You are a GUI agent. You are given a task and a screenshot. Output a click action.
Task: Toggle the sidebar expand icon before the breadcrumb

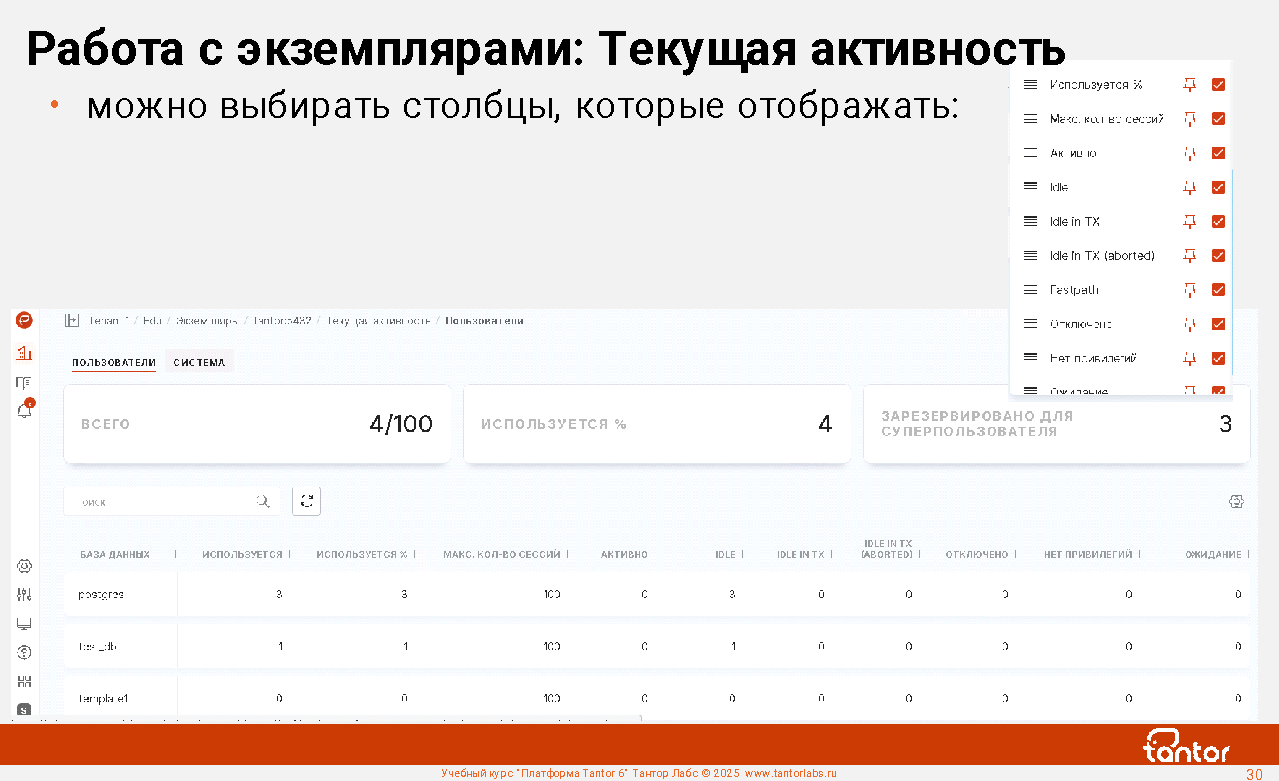(x=71, y=321)
